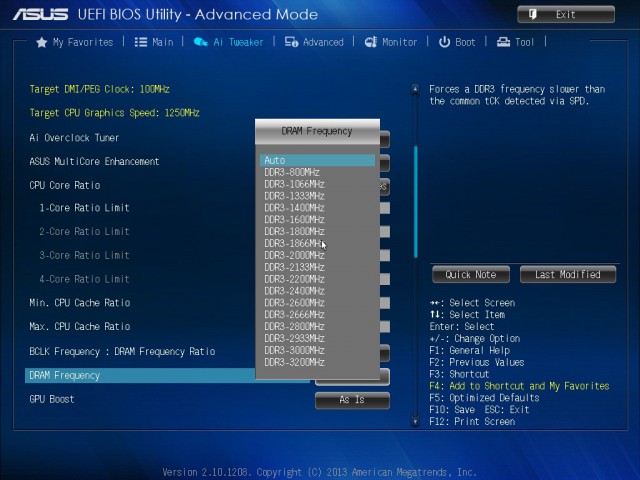The image size is (640, 480).
Task: Click F4: Add to Shortcut and My Favorites
Action: pyautogui.click(x=519, y=386)
